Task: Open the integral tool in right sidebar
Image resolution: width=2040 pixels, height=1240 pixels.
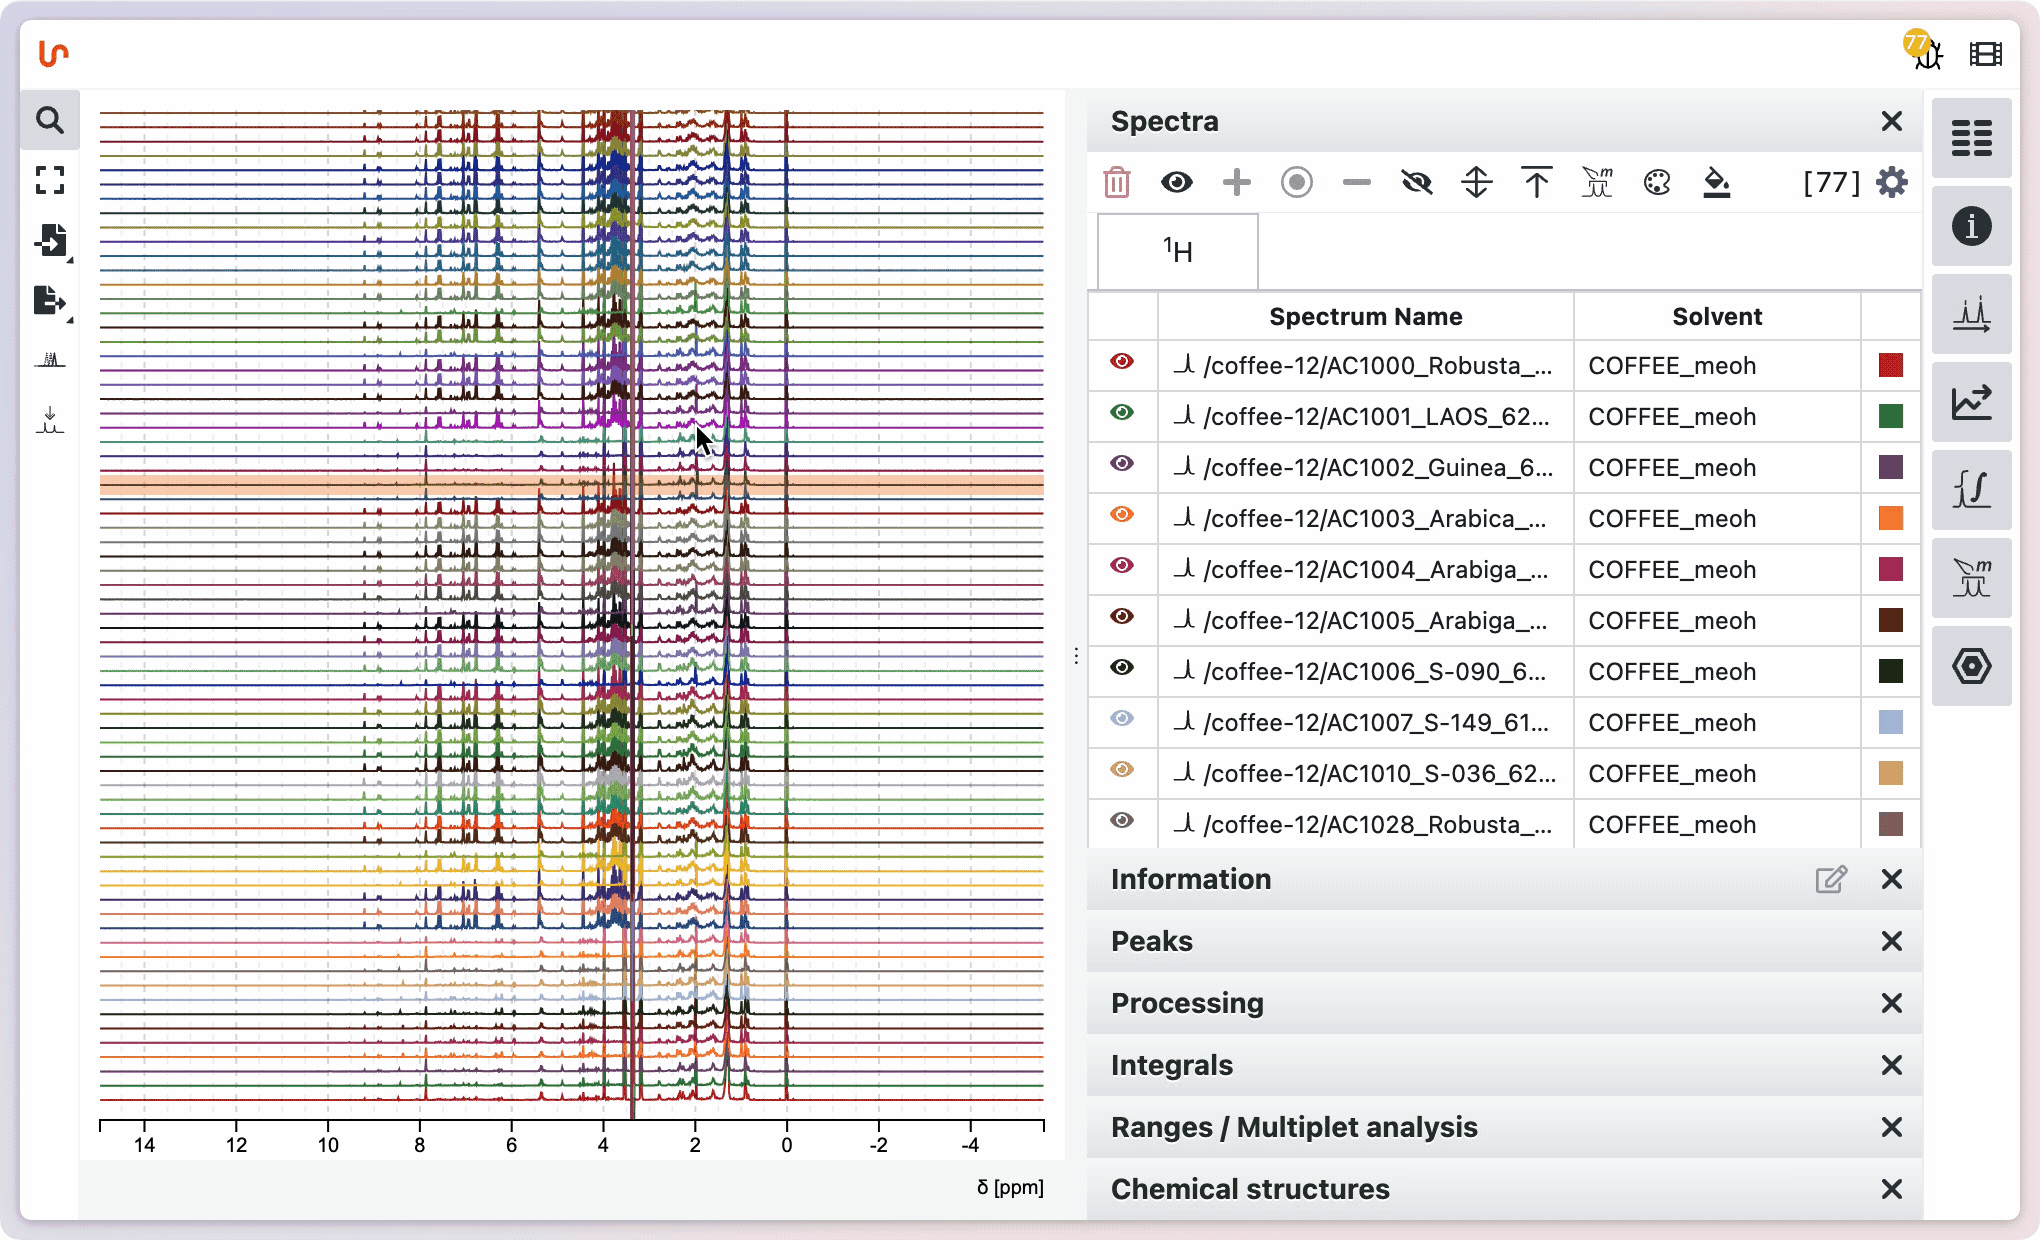Action: pyautogui.click(x=1971, y=490)
